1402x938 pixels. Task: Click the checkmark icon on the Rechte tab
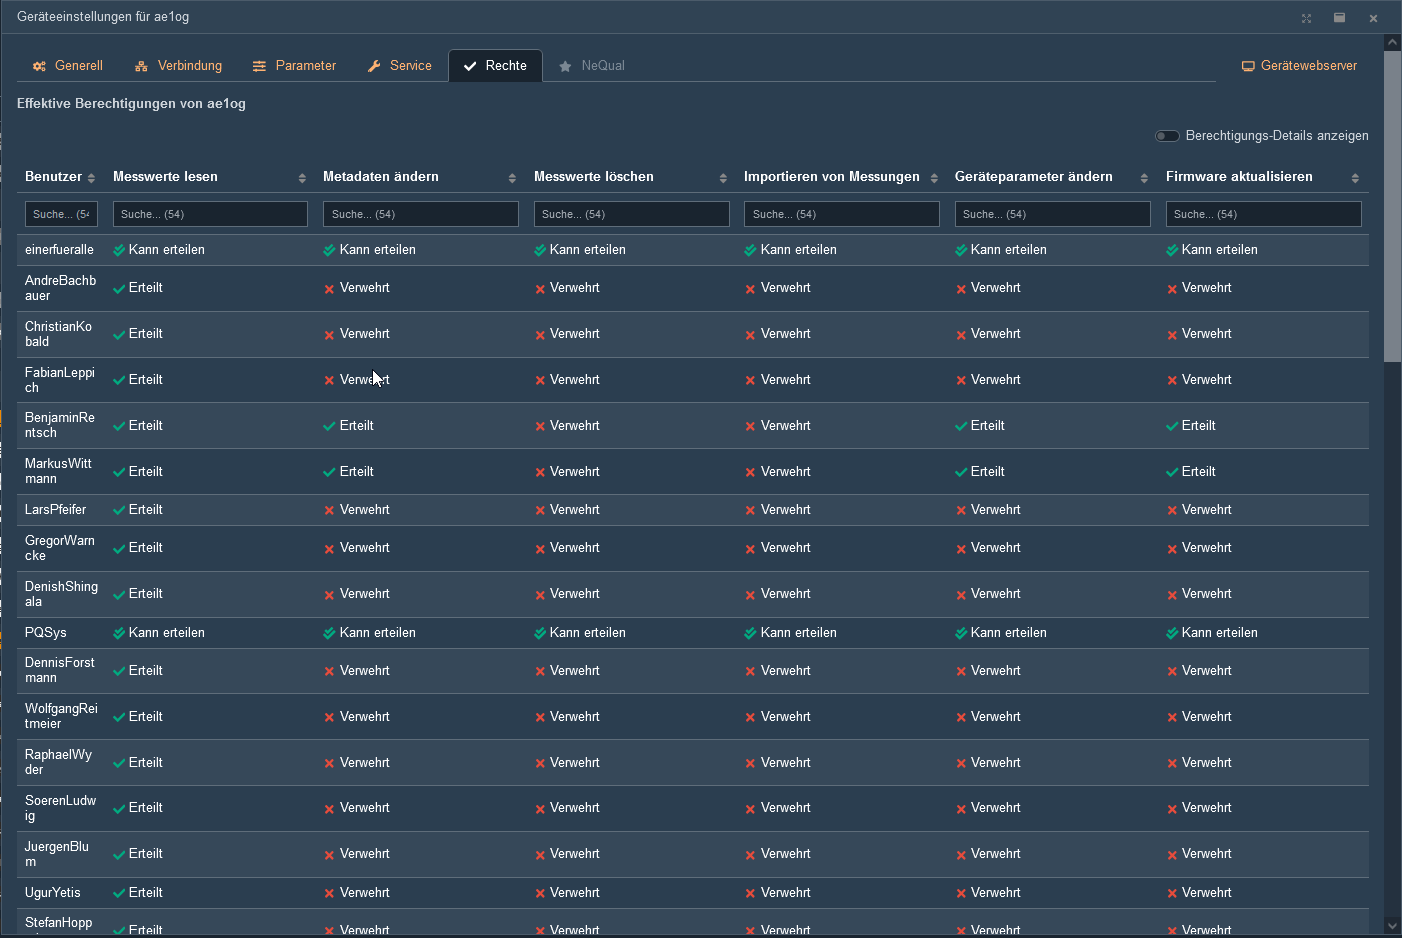470,66
